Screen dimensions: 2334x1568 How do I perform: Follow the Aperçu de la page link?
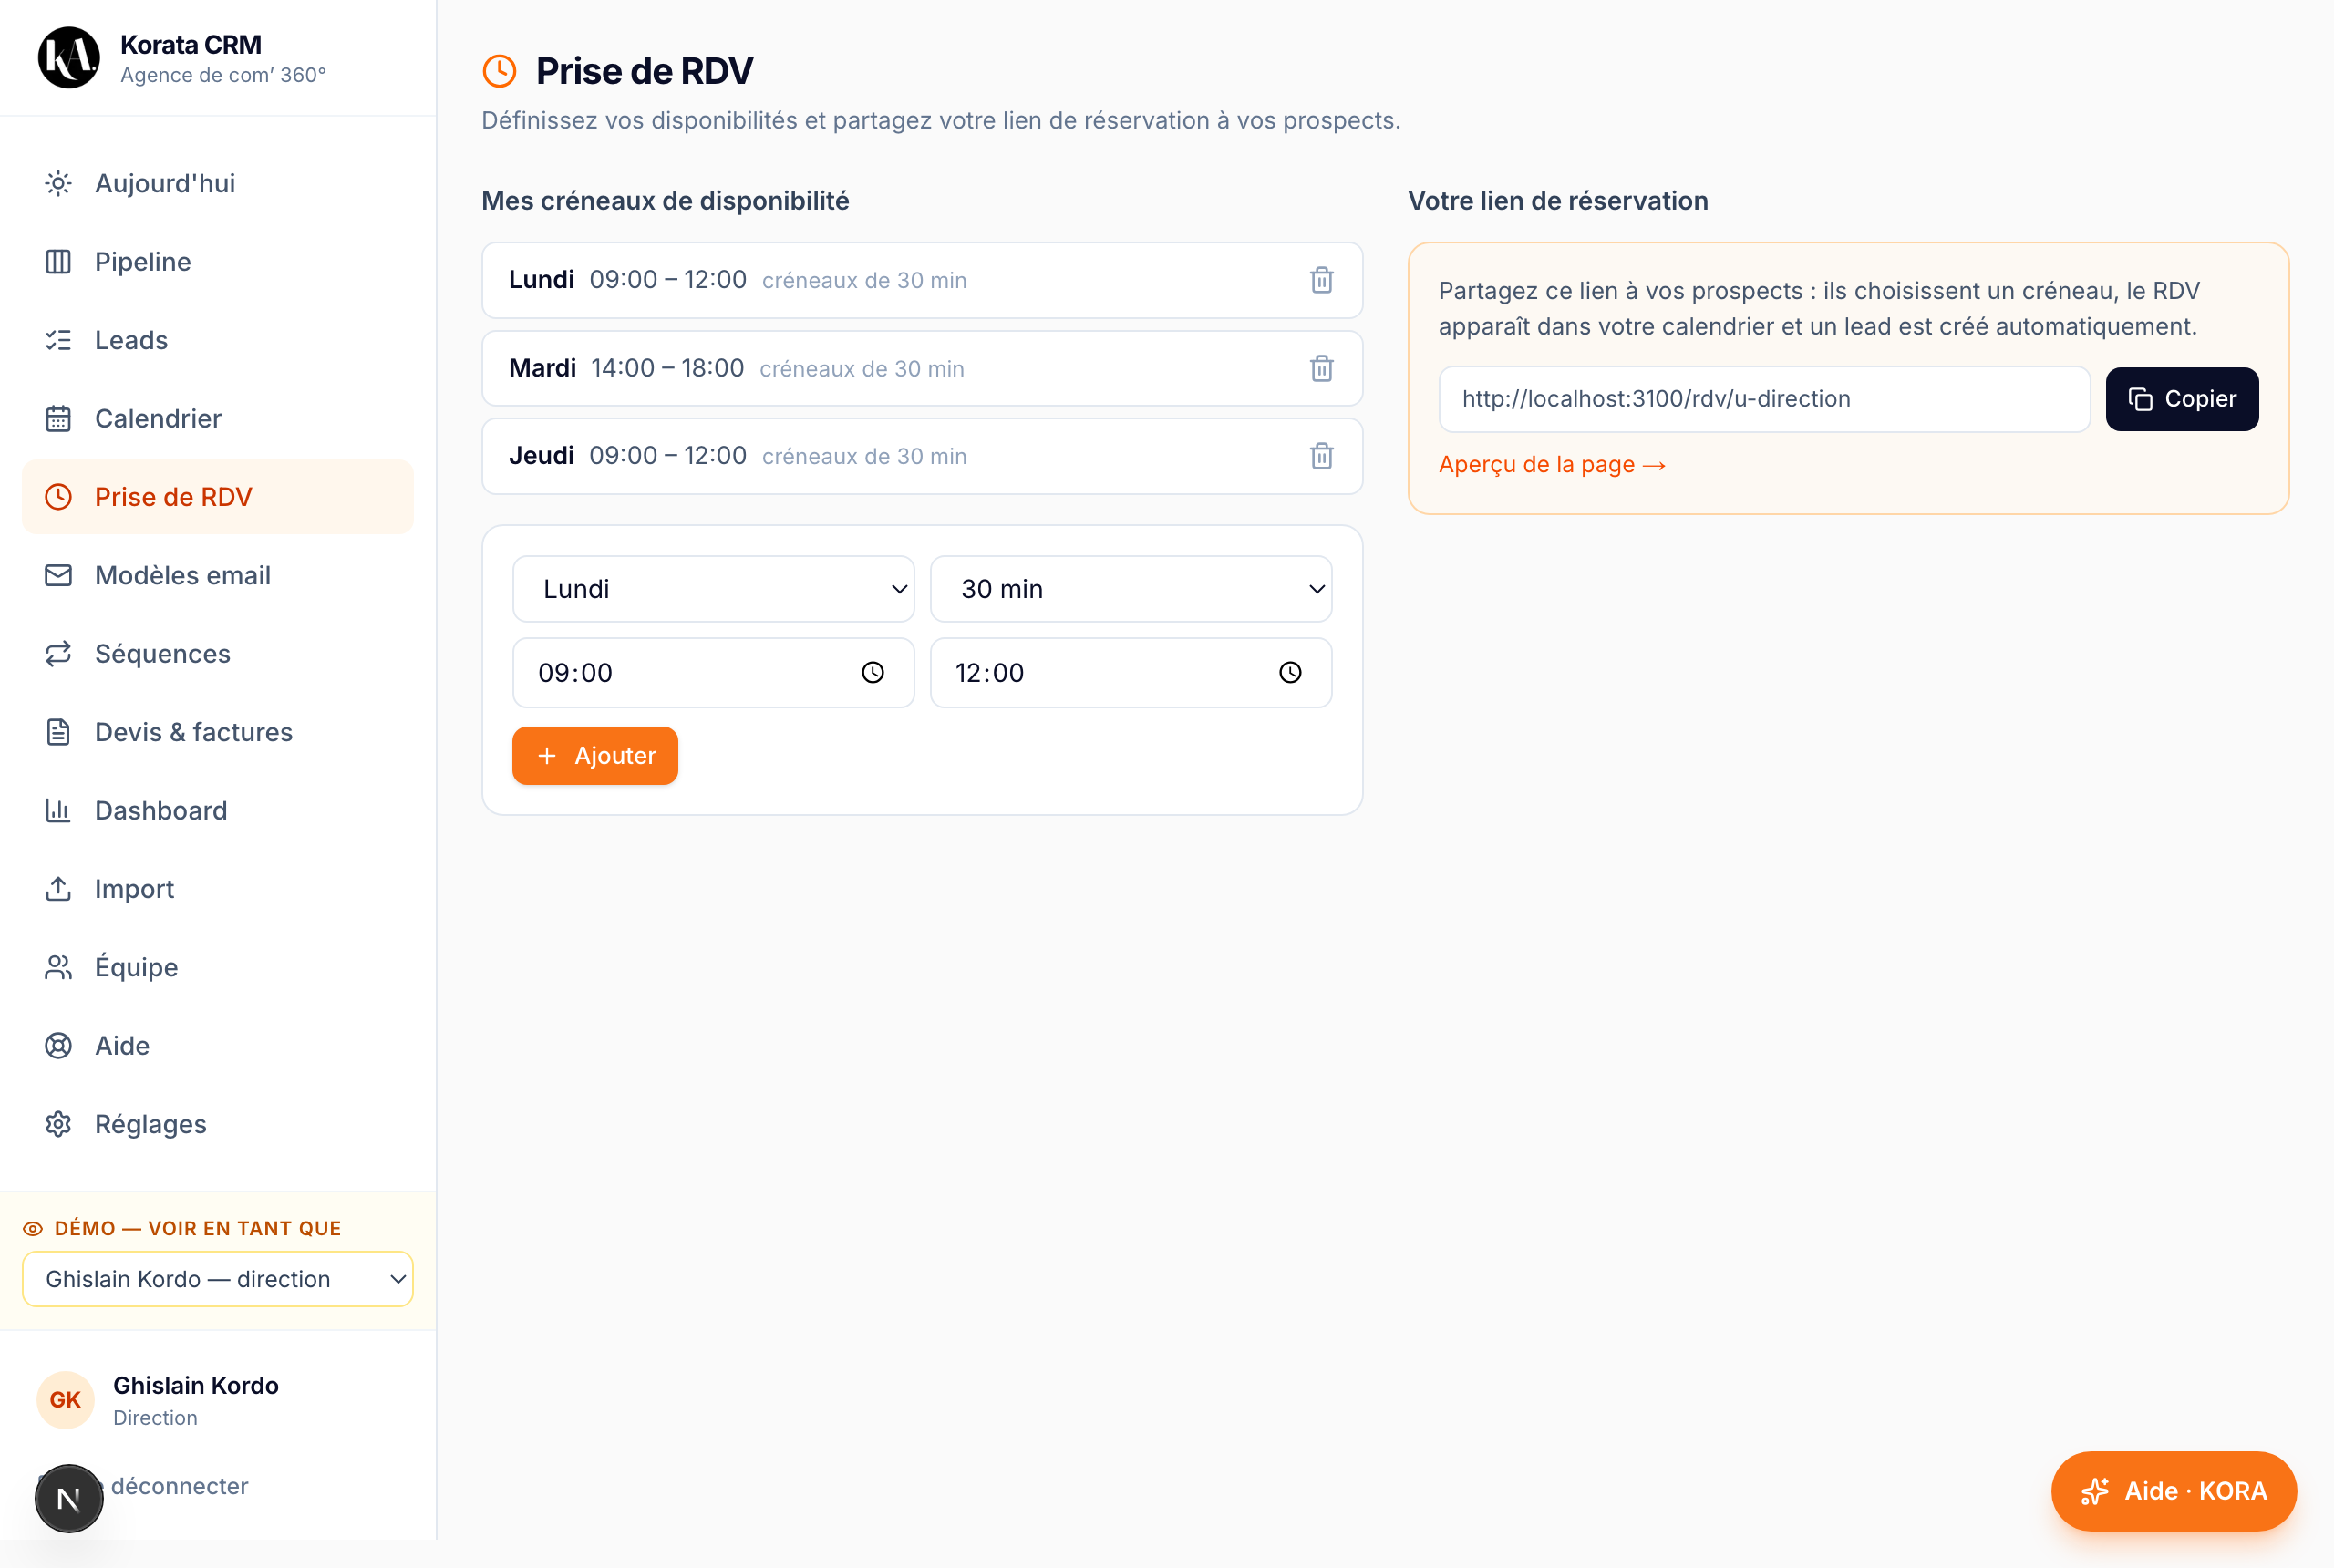point(1551,465)
